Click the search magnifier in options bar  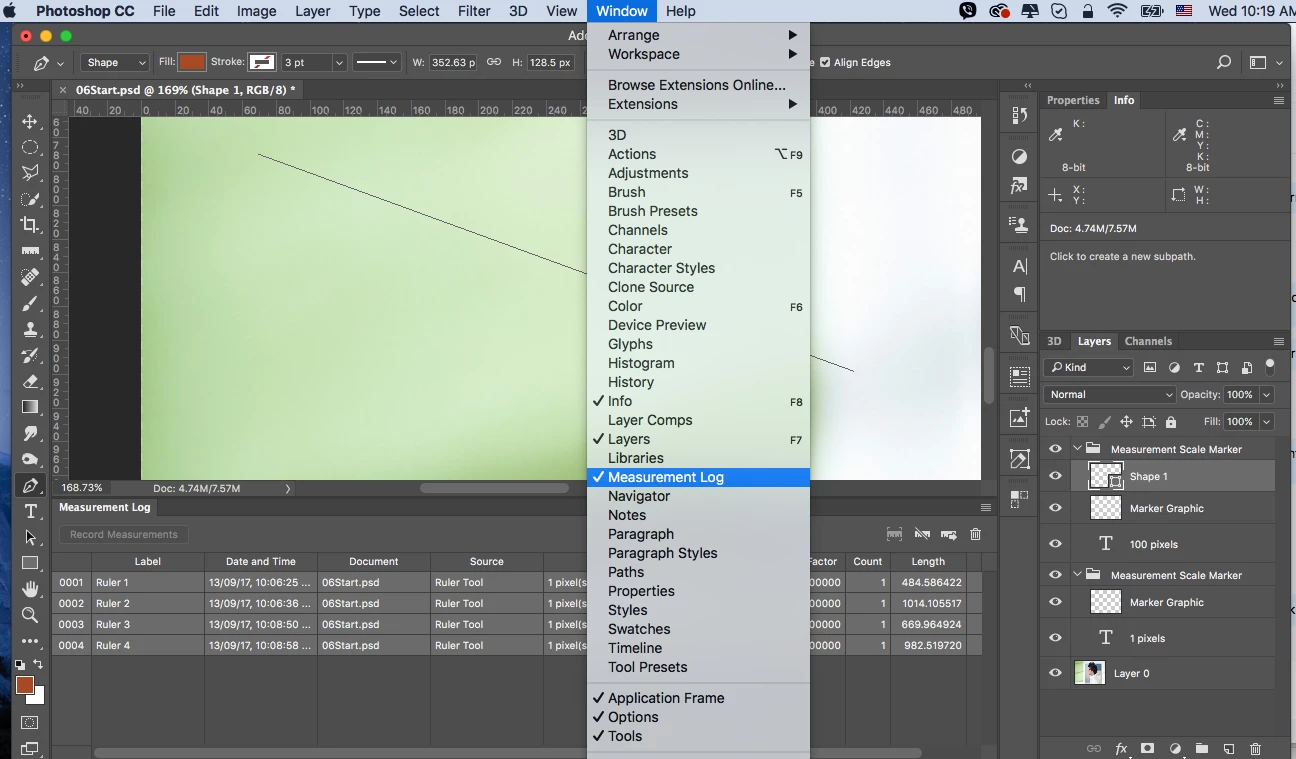click(1223, 62)
